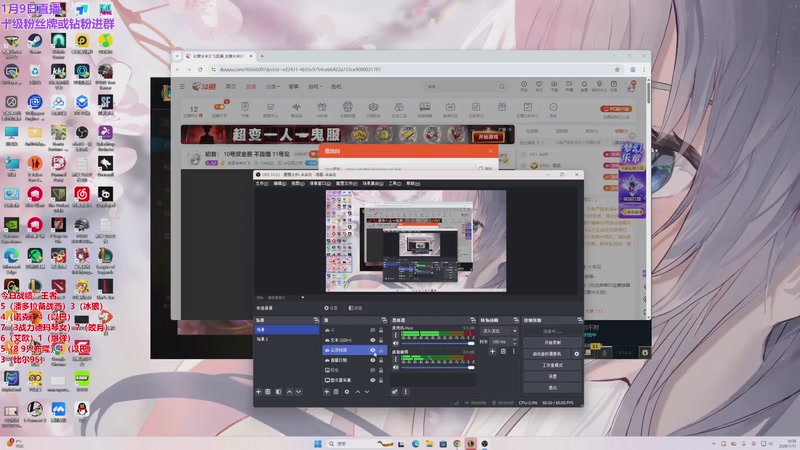The image size is (800, 450).
Task: Add a new scene with the plus icon
Action: coord(258,392)
